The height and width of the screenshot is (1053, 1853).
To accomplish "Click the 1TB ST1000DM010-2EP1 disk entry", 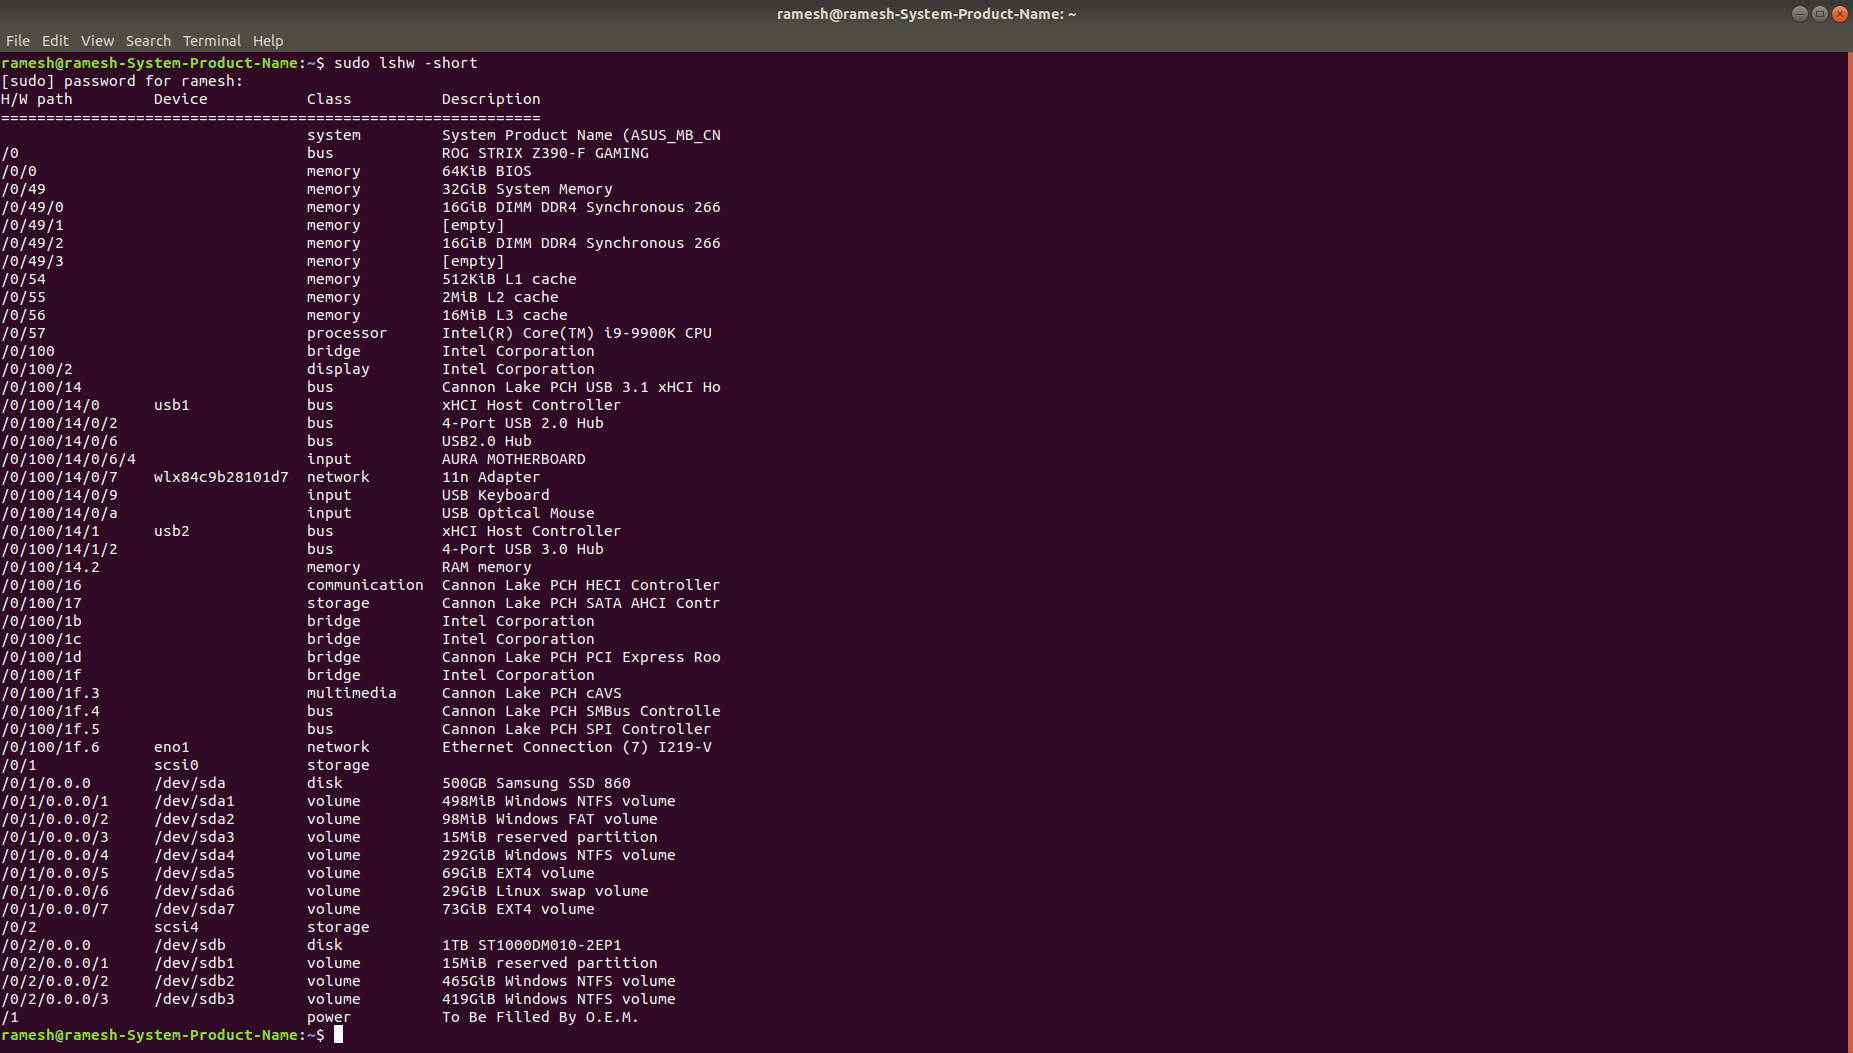I will pos(532,945).
